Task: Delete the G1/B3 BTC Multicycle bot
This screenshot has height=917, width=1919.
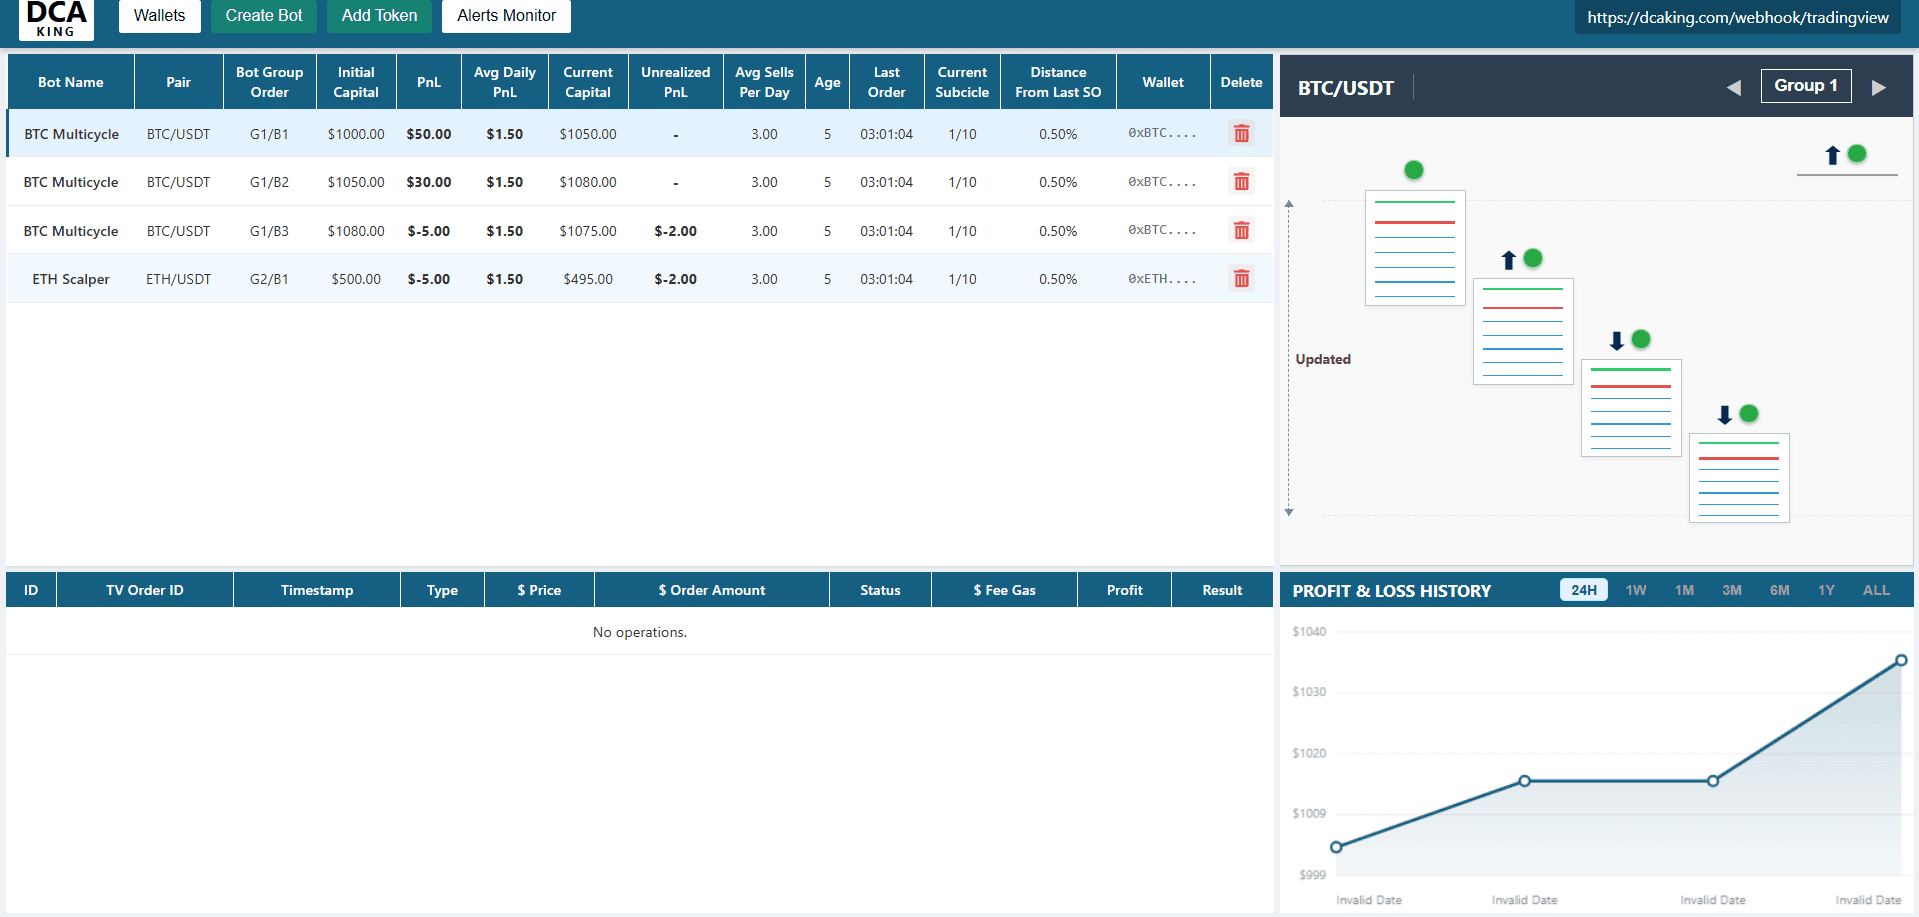Action: (x=1241, y=230)
